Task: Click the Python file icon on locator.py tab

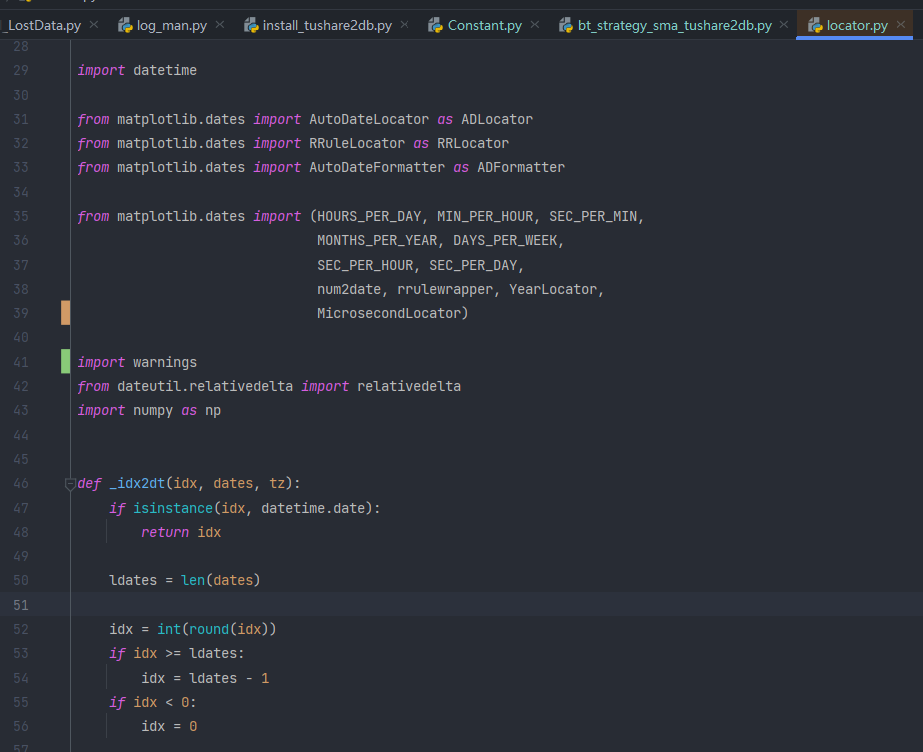Action: [815, 25]
